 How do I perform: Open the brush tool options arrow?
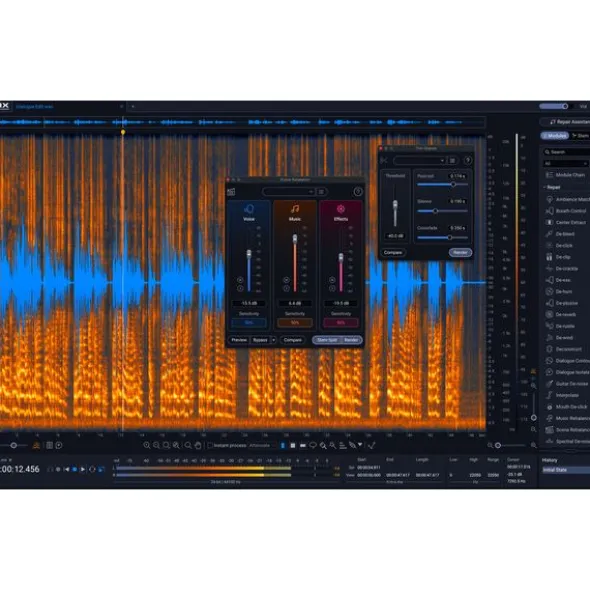click(x=360, y=445)
